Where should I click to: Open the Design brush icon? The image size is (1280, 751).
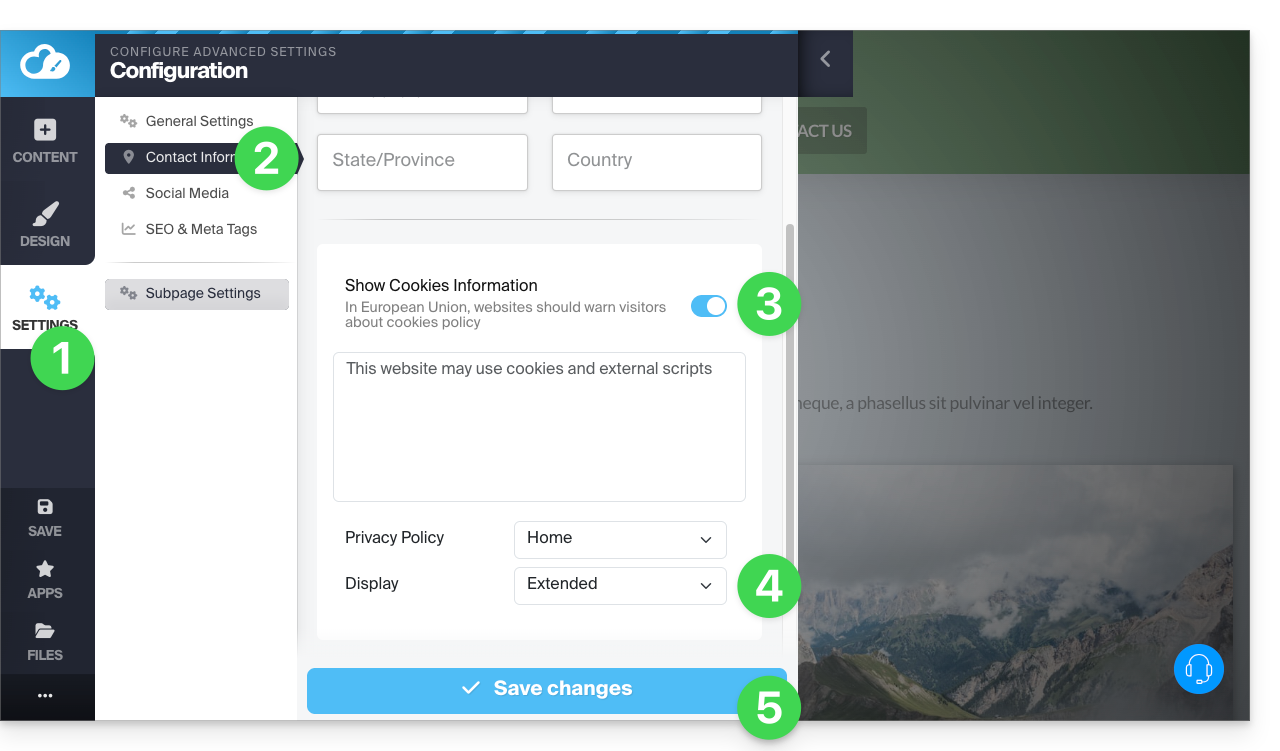pyautogui.click(x=45, y=214)
